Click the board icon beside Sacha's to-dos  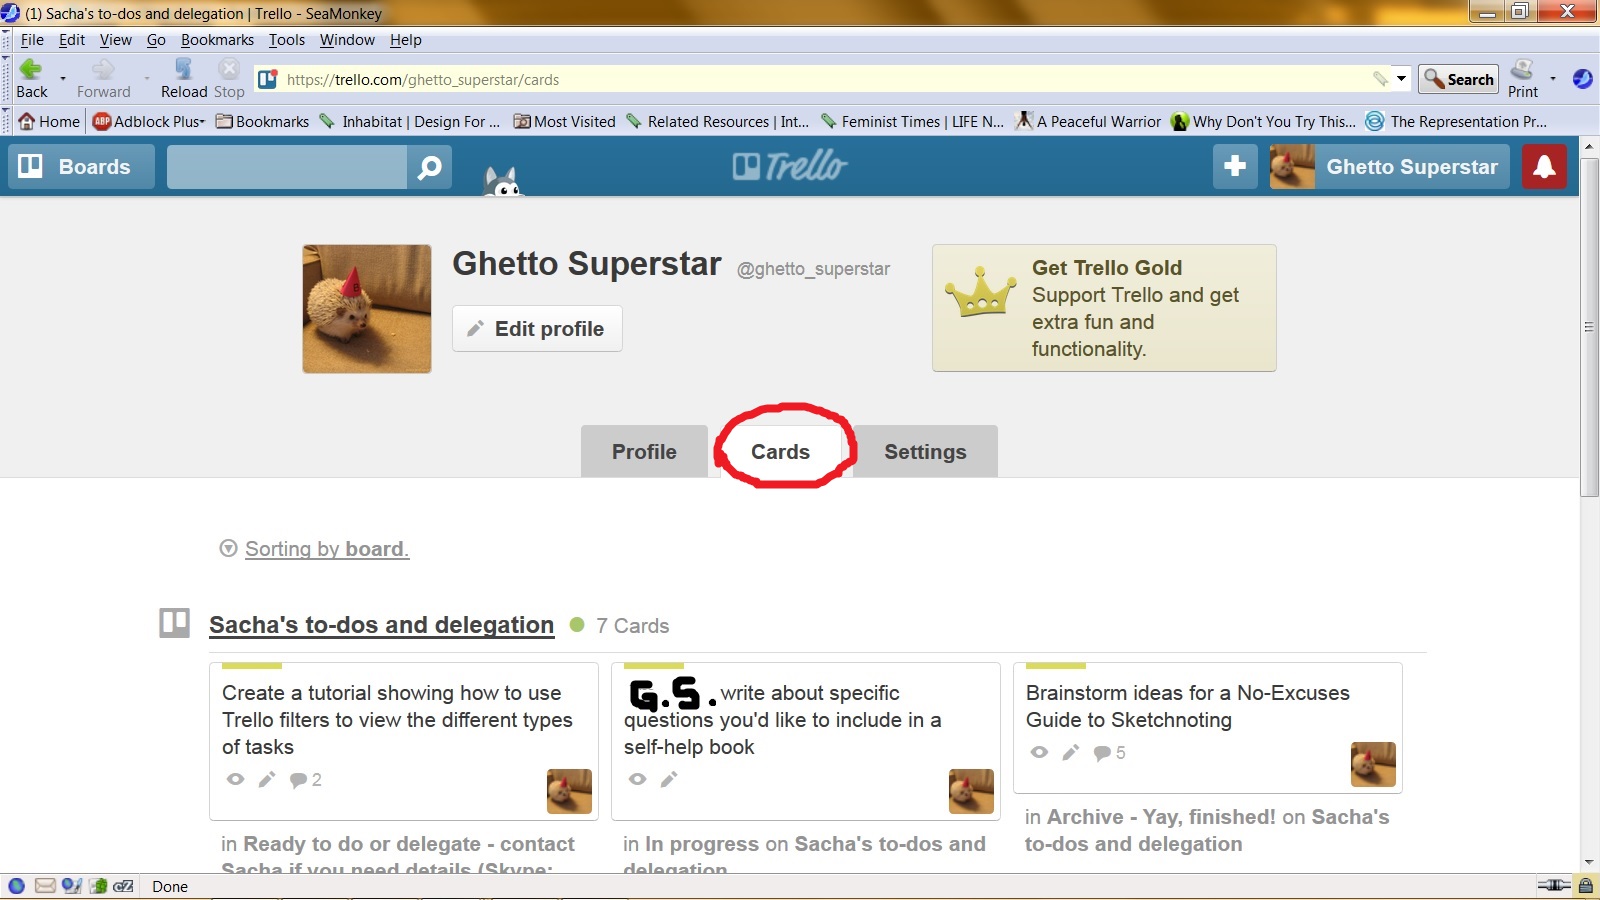[x=174, y=623]
